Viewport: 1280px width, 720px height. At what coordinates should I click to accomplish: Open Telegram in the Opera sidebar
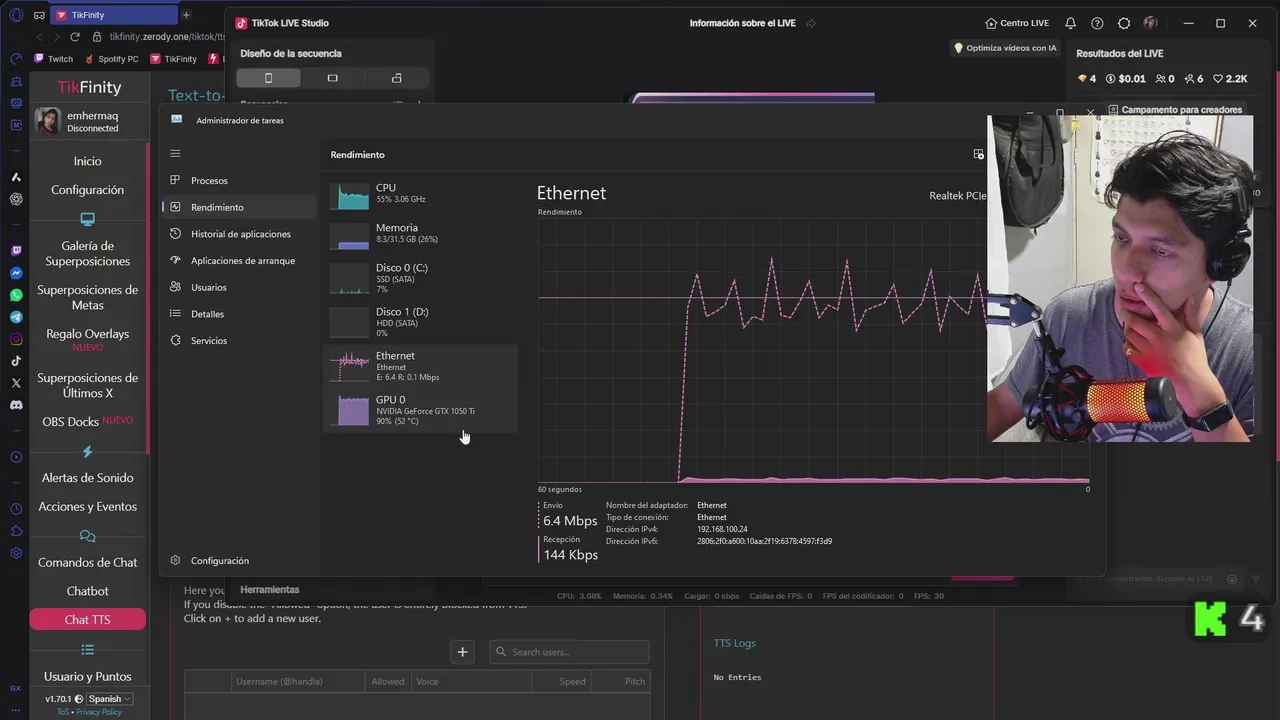coord(16,317)
